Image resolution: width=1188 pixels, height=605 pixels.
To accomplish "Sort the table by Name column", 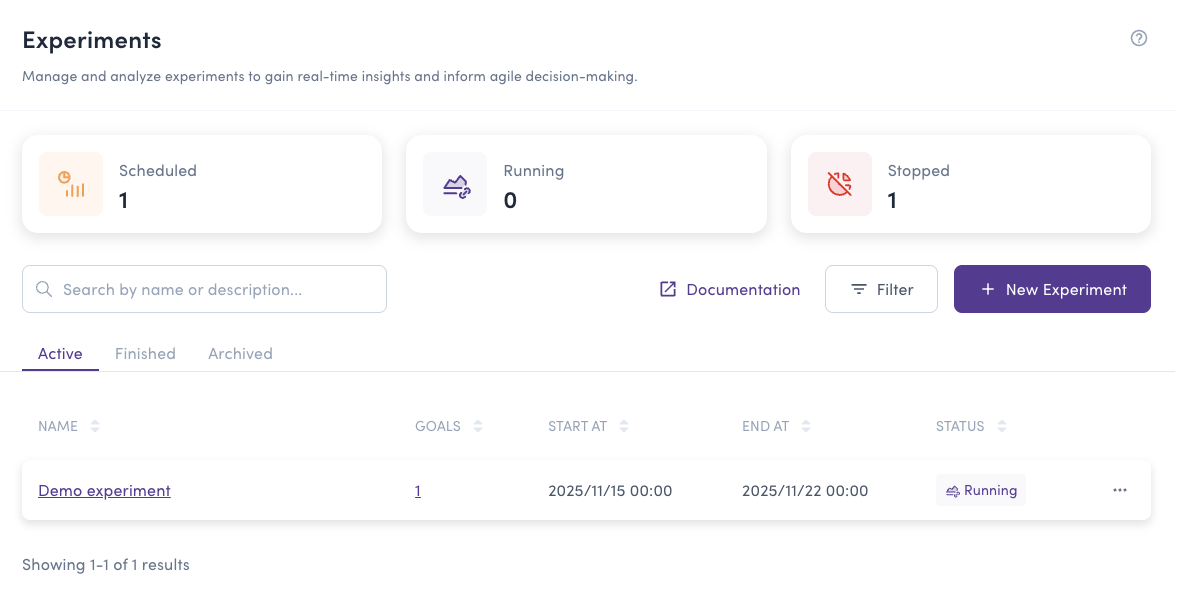I will point(95,426).
